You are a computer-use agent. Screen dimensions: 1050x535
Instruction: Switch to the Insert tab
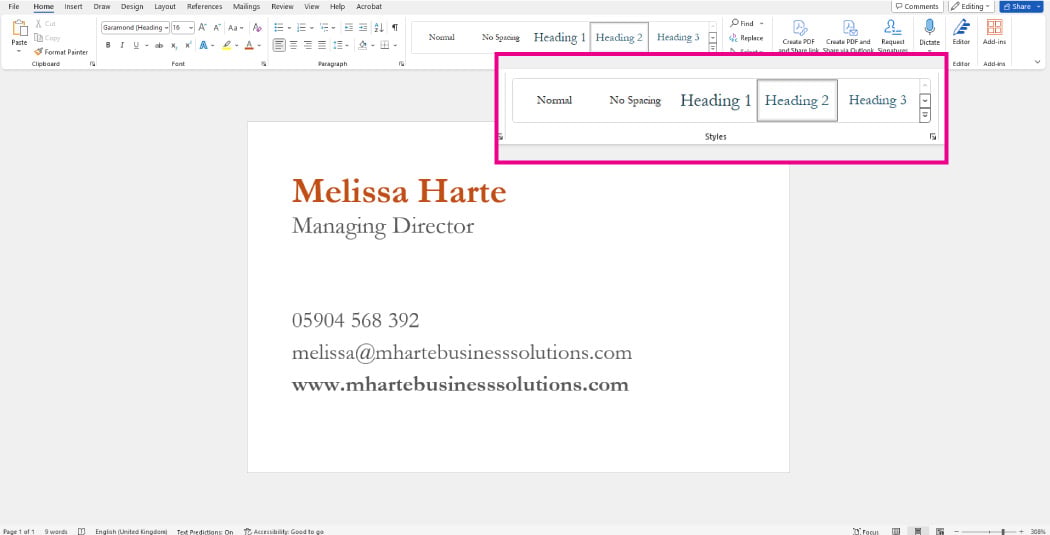click(73, 7)
